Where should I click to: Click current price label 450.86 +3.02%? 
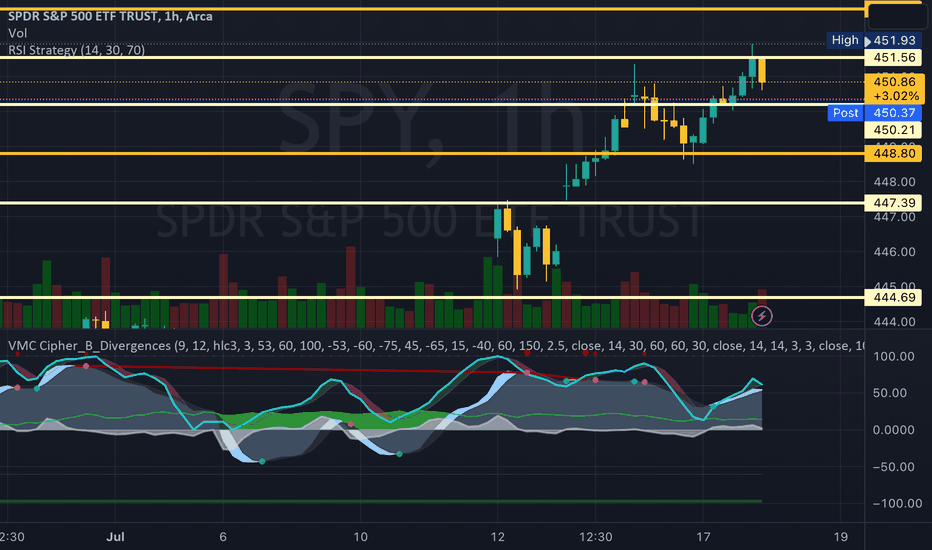tap(895, 89)
